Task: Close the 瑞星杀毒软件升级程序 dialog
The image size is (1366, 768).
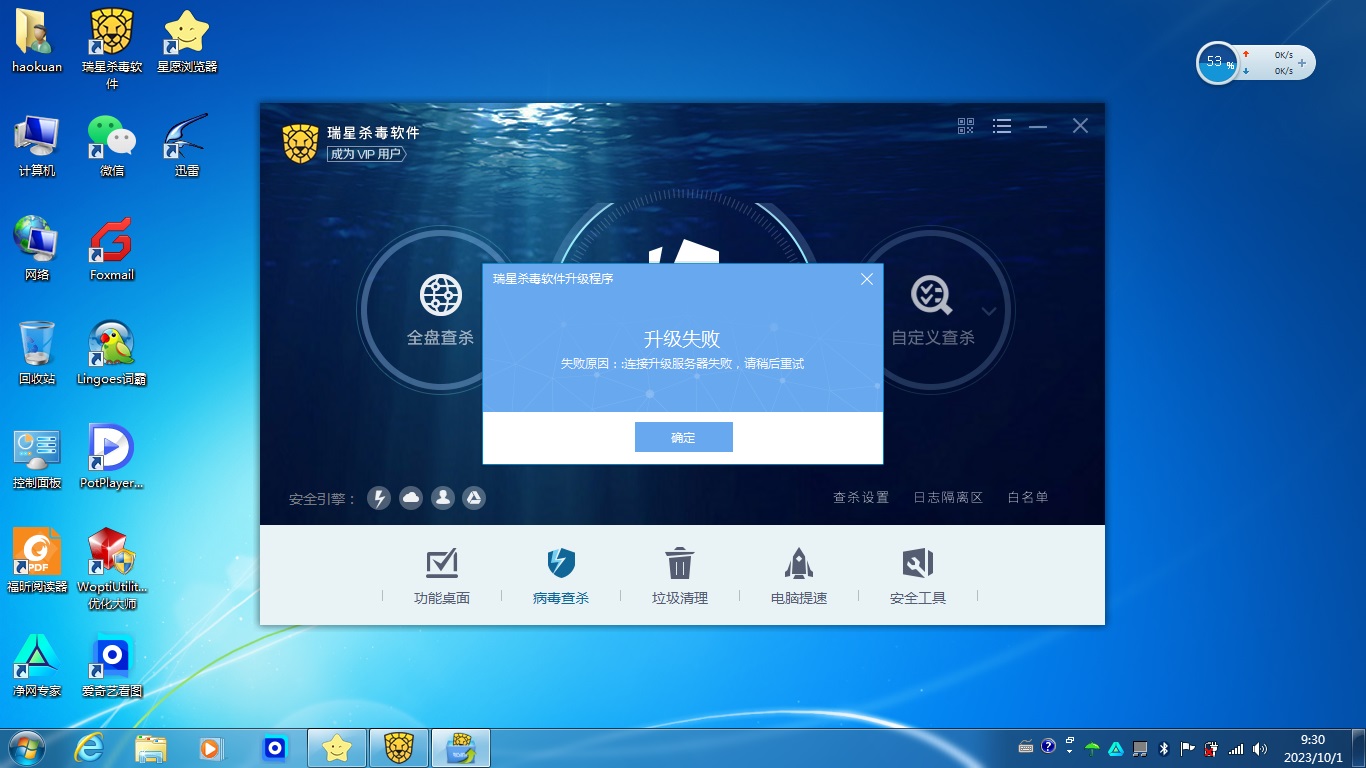Action: [867, 279]
